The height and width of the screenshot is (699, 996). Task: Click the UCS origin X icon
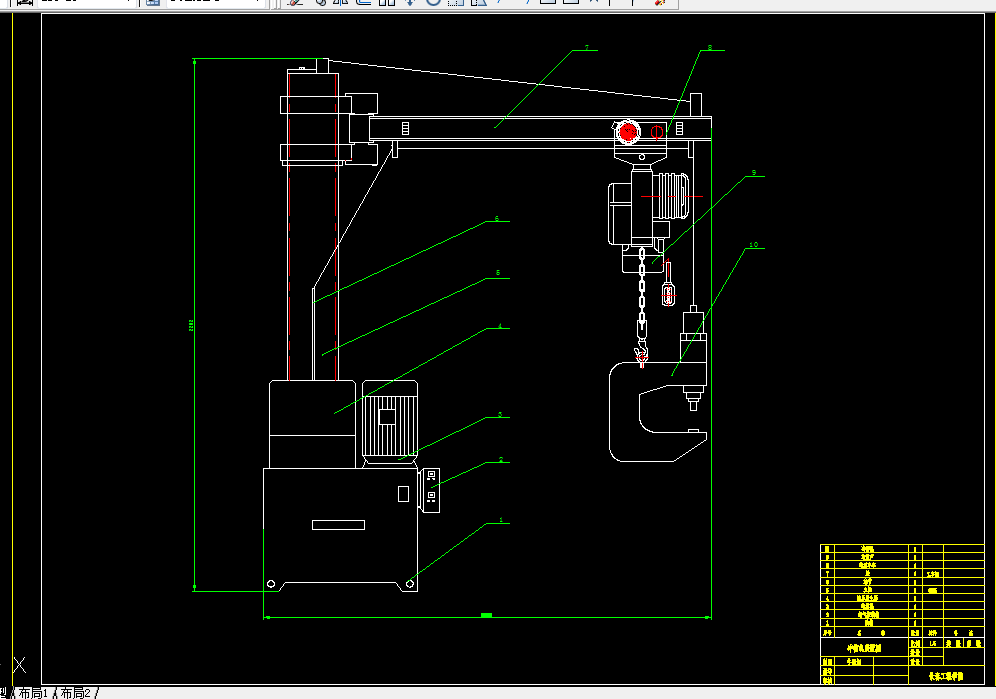coord(20,665)
